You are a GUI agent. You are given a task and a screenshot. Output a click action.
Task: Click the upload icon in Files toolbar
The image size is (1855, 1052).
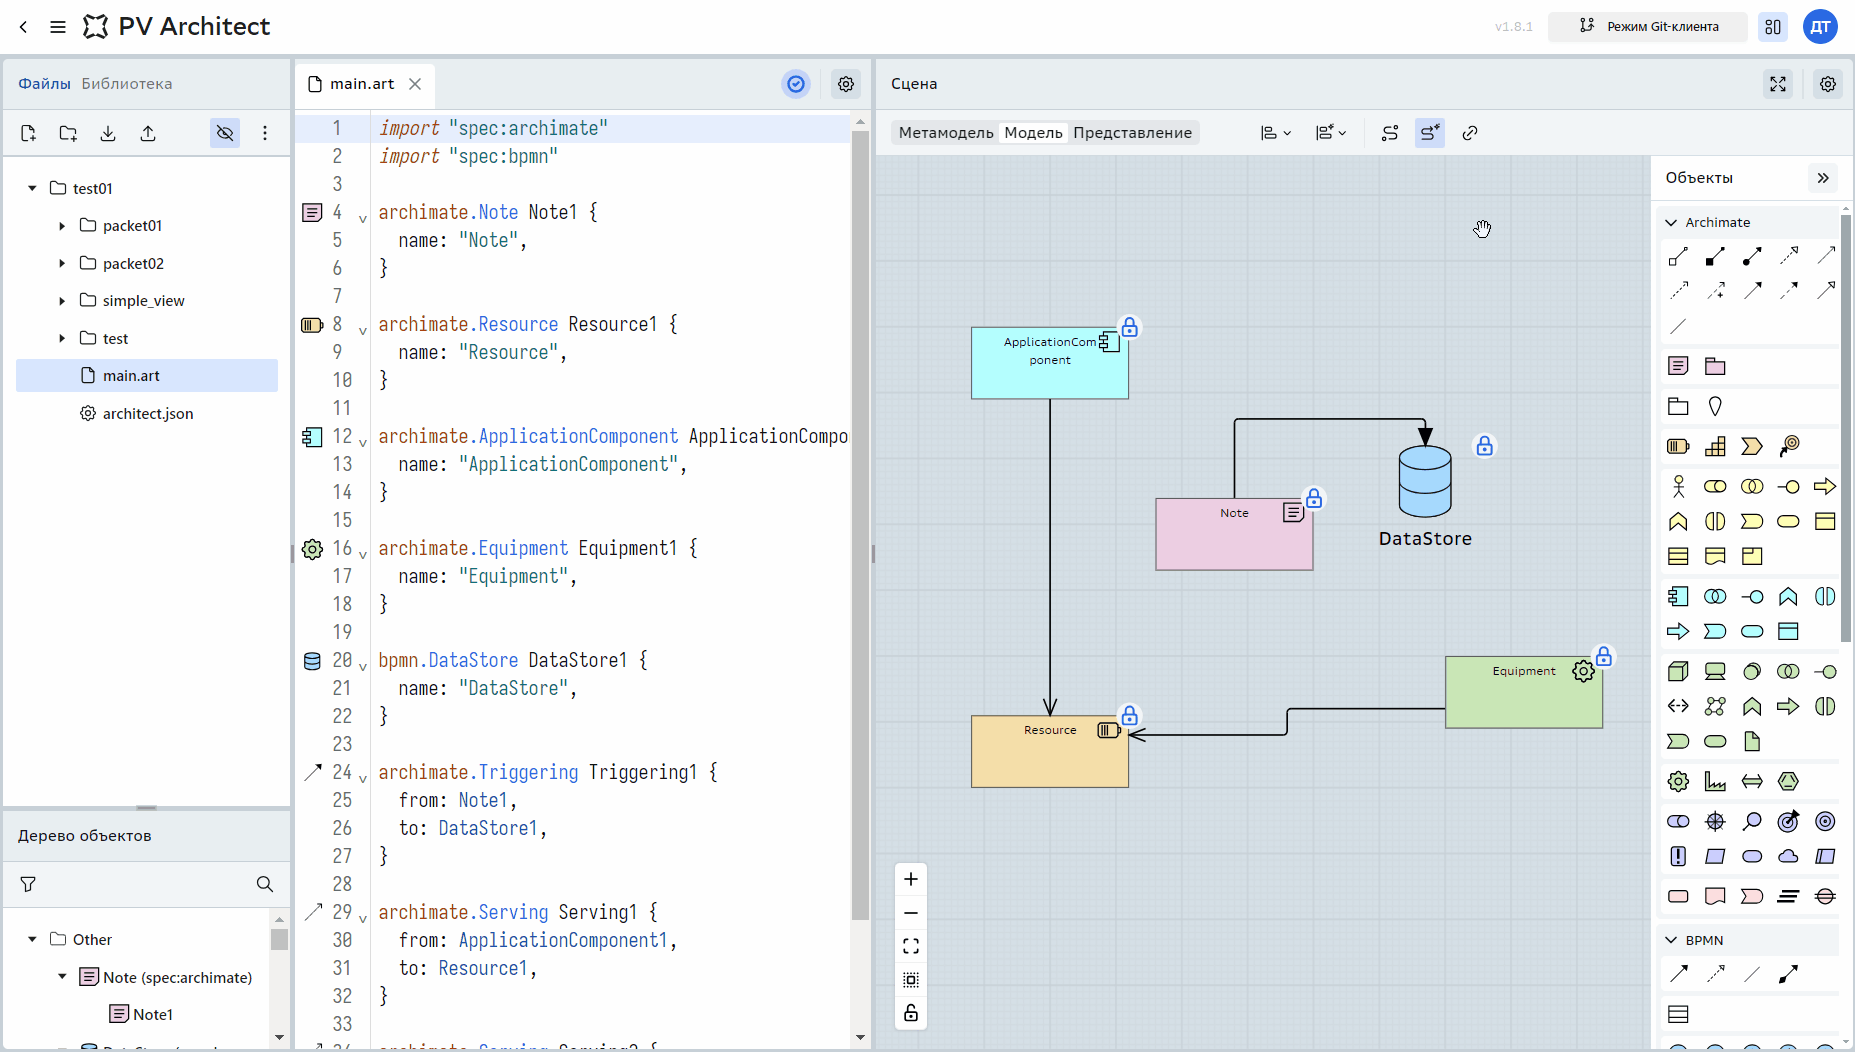[148, 133]
